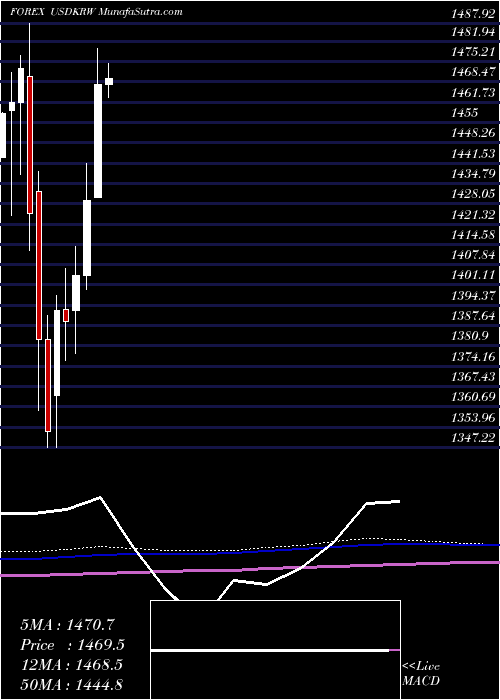Select the 1380.9 price axis label
Image resolution: width=500 pixels, height=700 pixels.
(470, 335)
